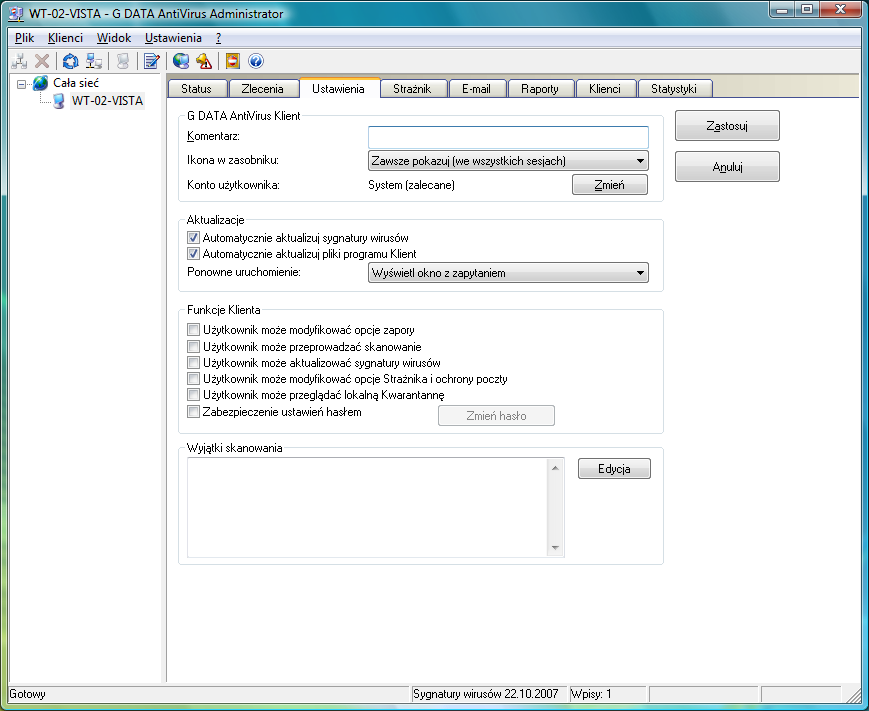Click the Zastosuj button

(x=727, y=126)
